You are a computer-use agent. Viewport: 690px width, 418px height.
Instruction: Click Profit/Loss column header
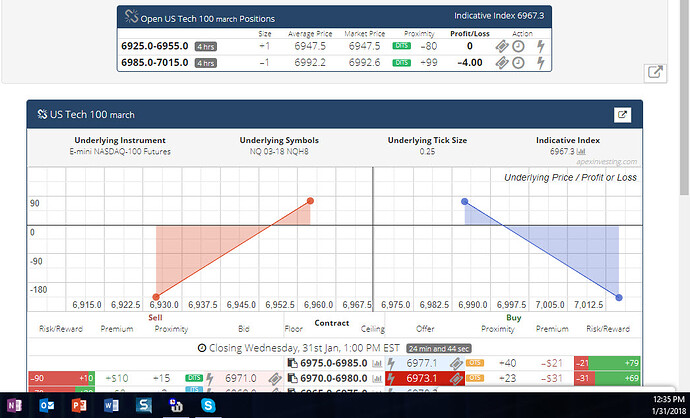(470, 33)
